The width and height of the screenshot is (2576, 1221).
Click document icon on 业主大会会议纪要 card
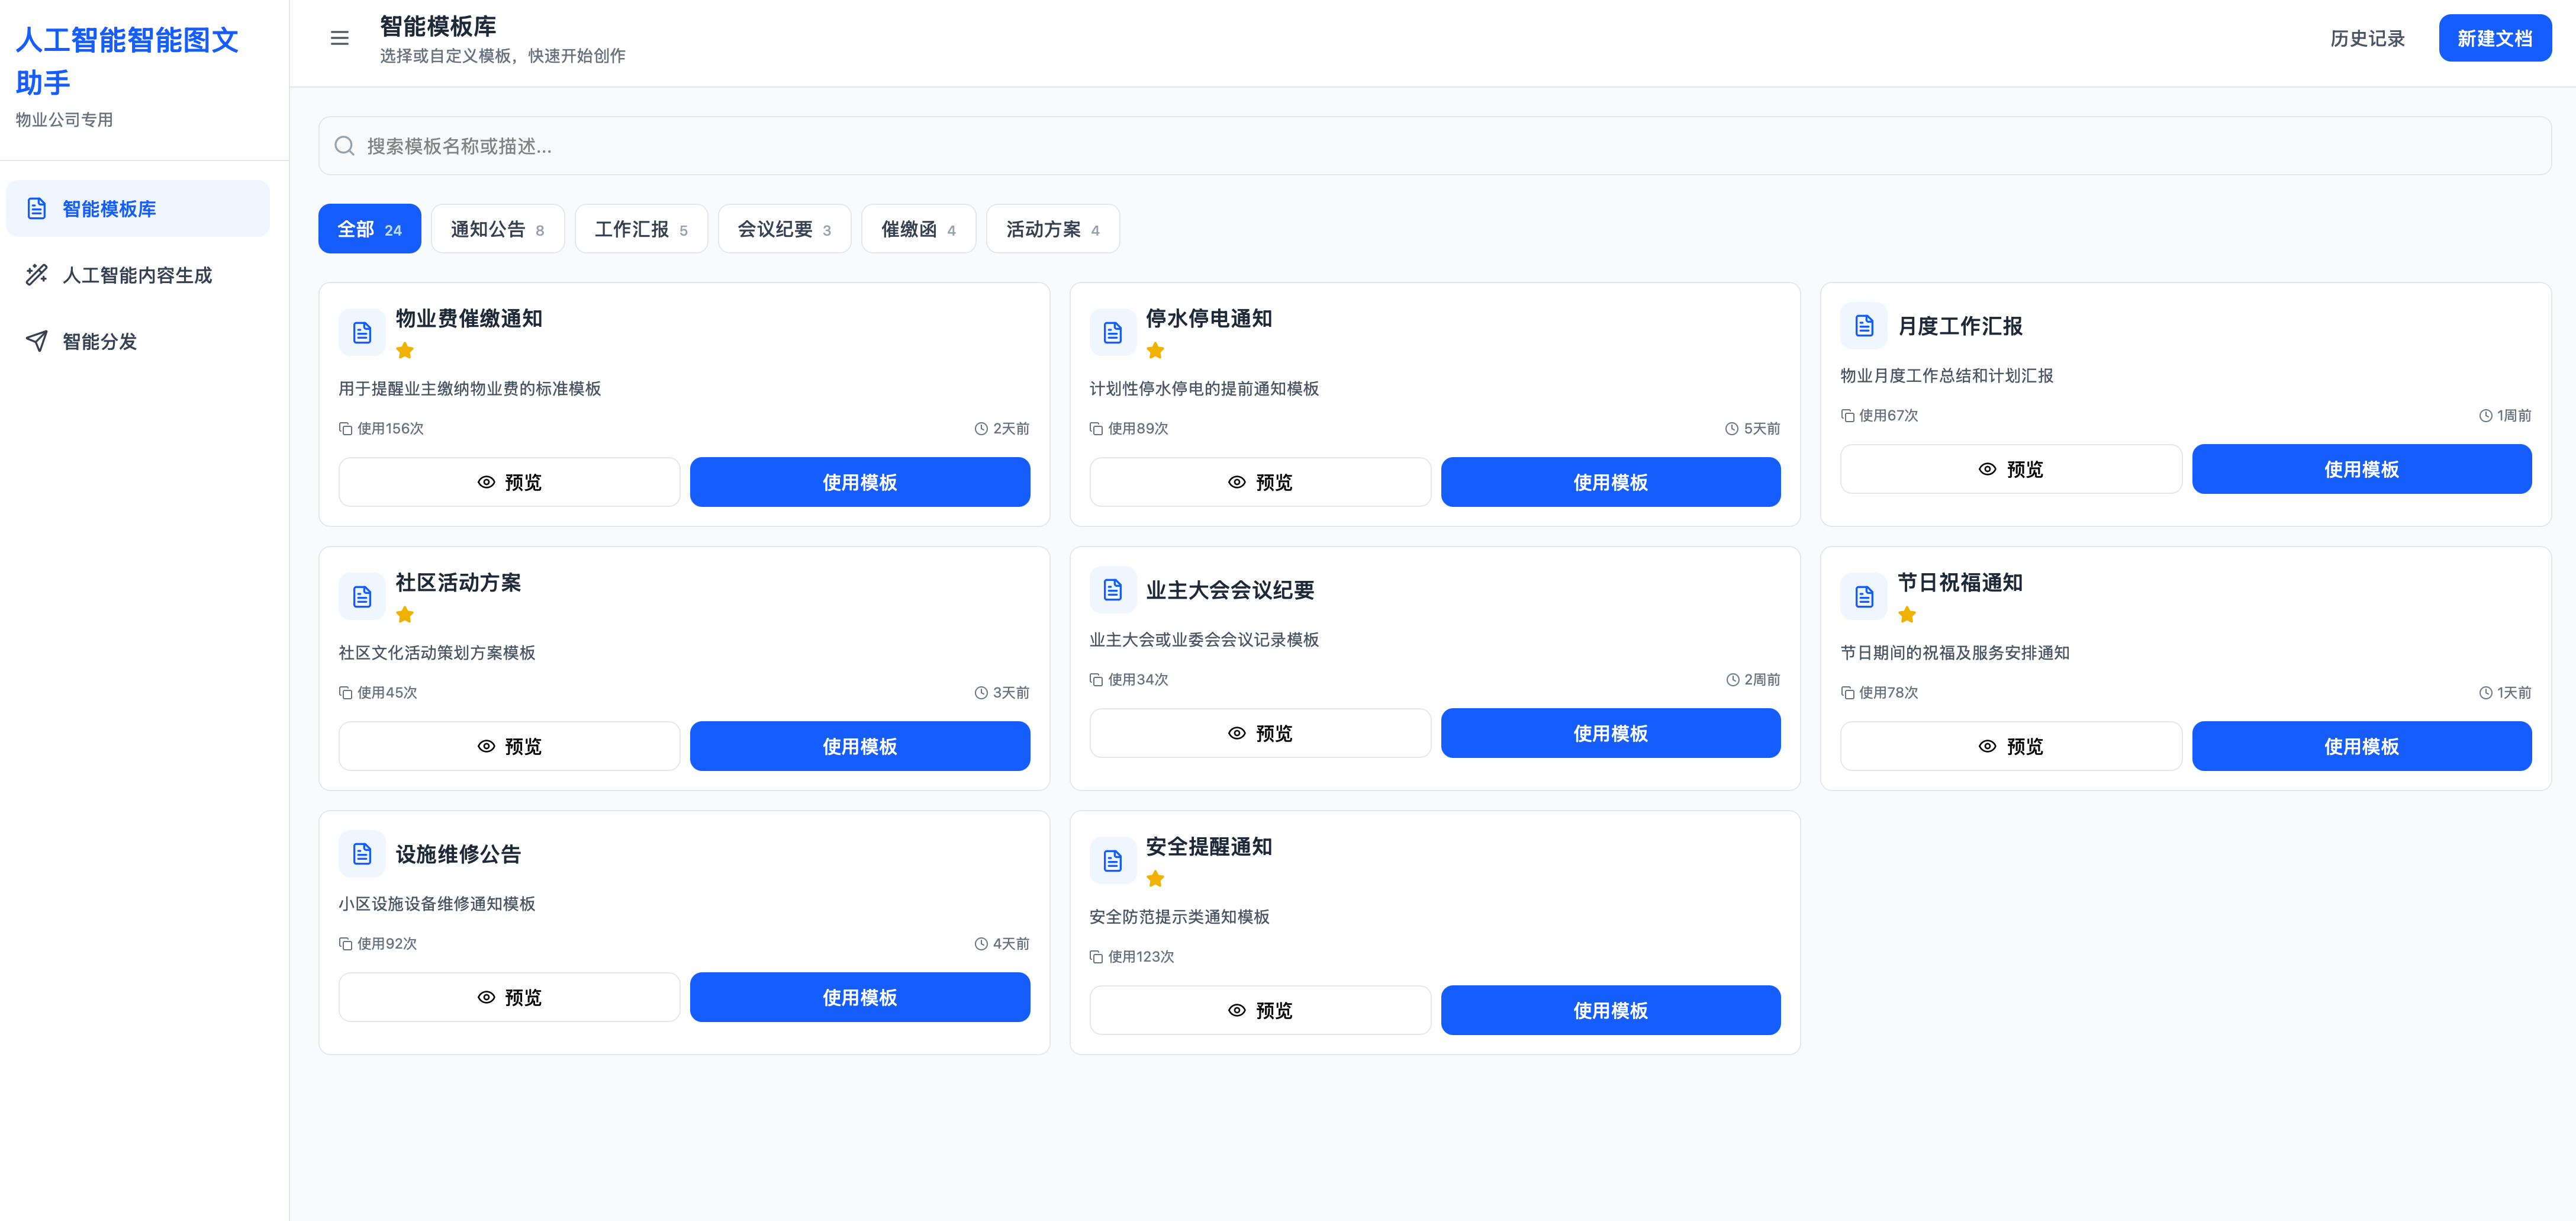pos(1113,590)
